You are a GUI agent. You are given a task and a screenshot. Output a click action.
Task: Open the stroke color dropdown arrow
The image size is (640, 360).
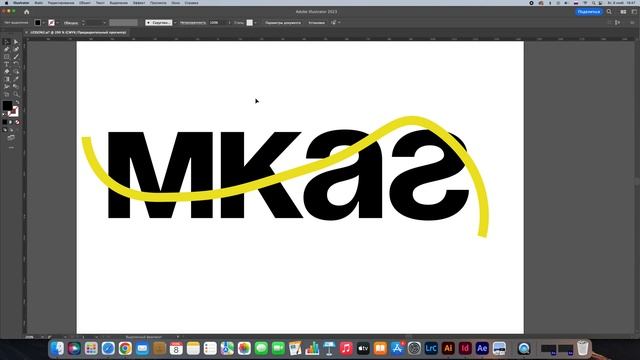57,22
